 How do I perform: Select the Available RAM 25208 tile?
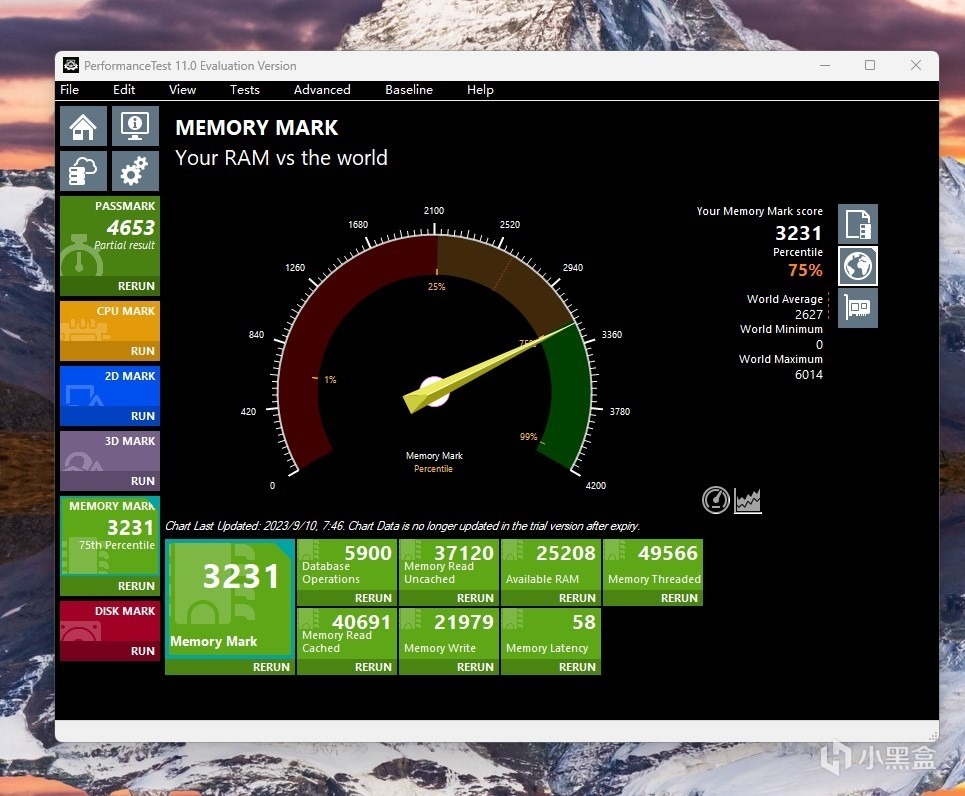(x=551, y=565)
